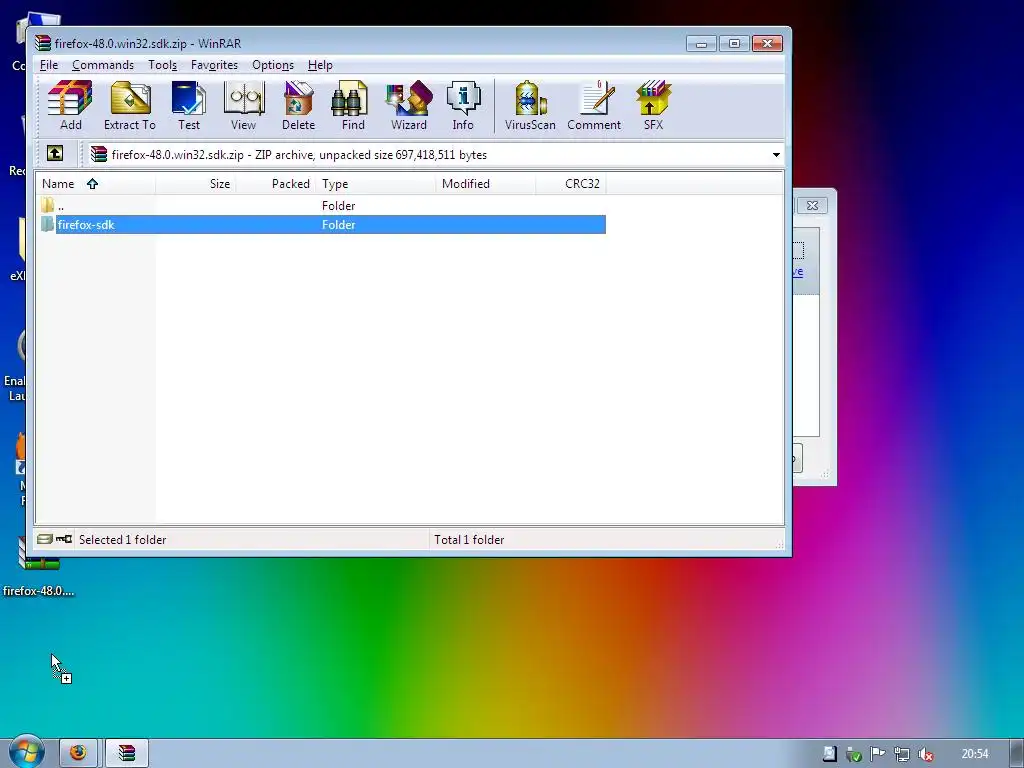Add a Comment to the archive
1024x768 pixels.
coord(594,106)
